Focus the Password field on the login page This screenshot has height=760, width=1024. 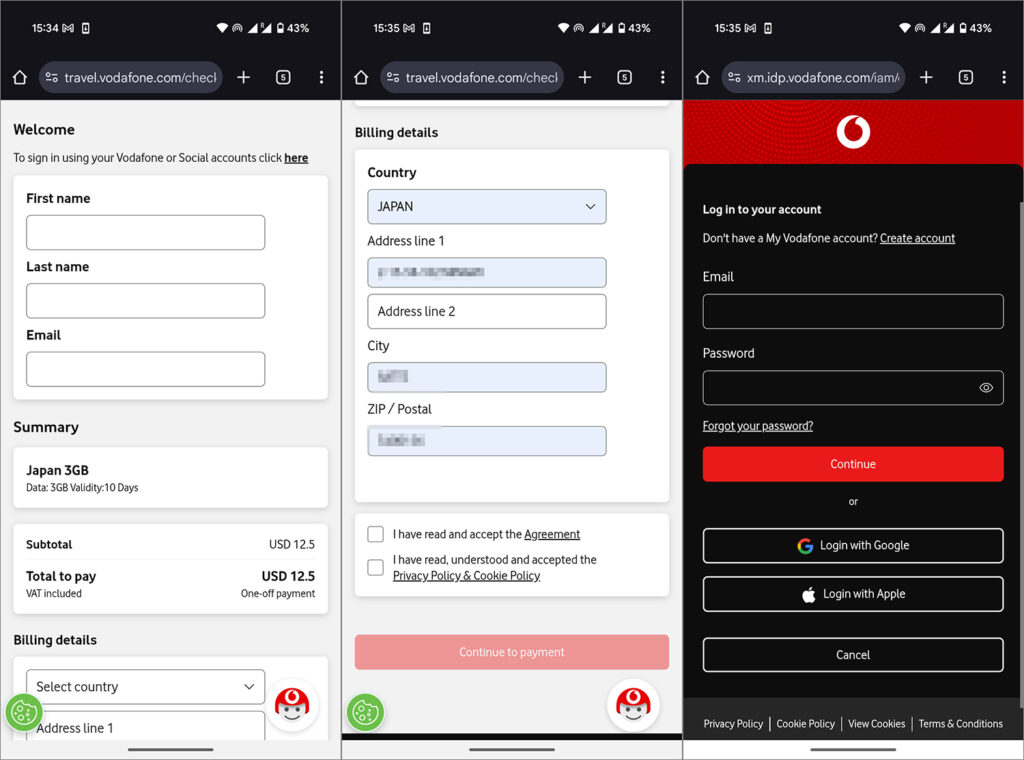(x=853, y=388)
